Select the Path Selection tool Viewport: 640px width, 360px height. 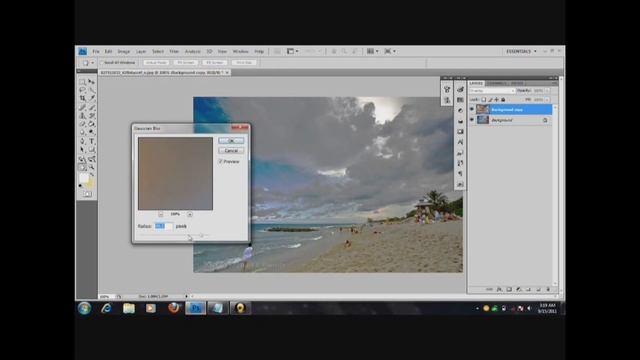tap(82, 150)
